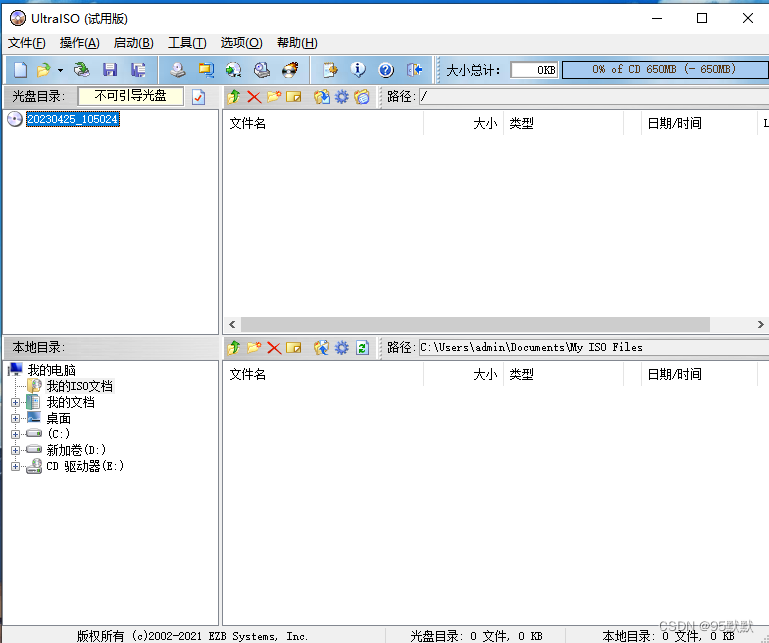Sort disc files by 文件名 column
Screen dimensions: 769x643
tap(323, 123)
